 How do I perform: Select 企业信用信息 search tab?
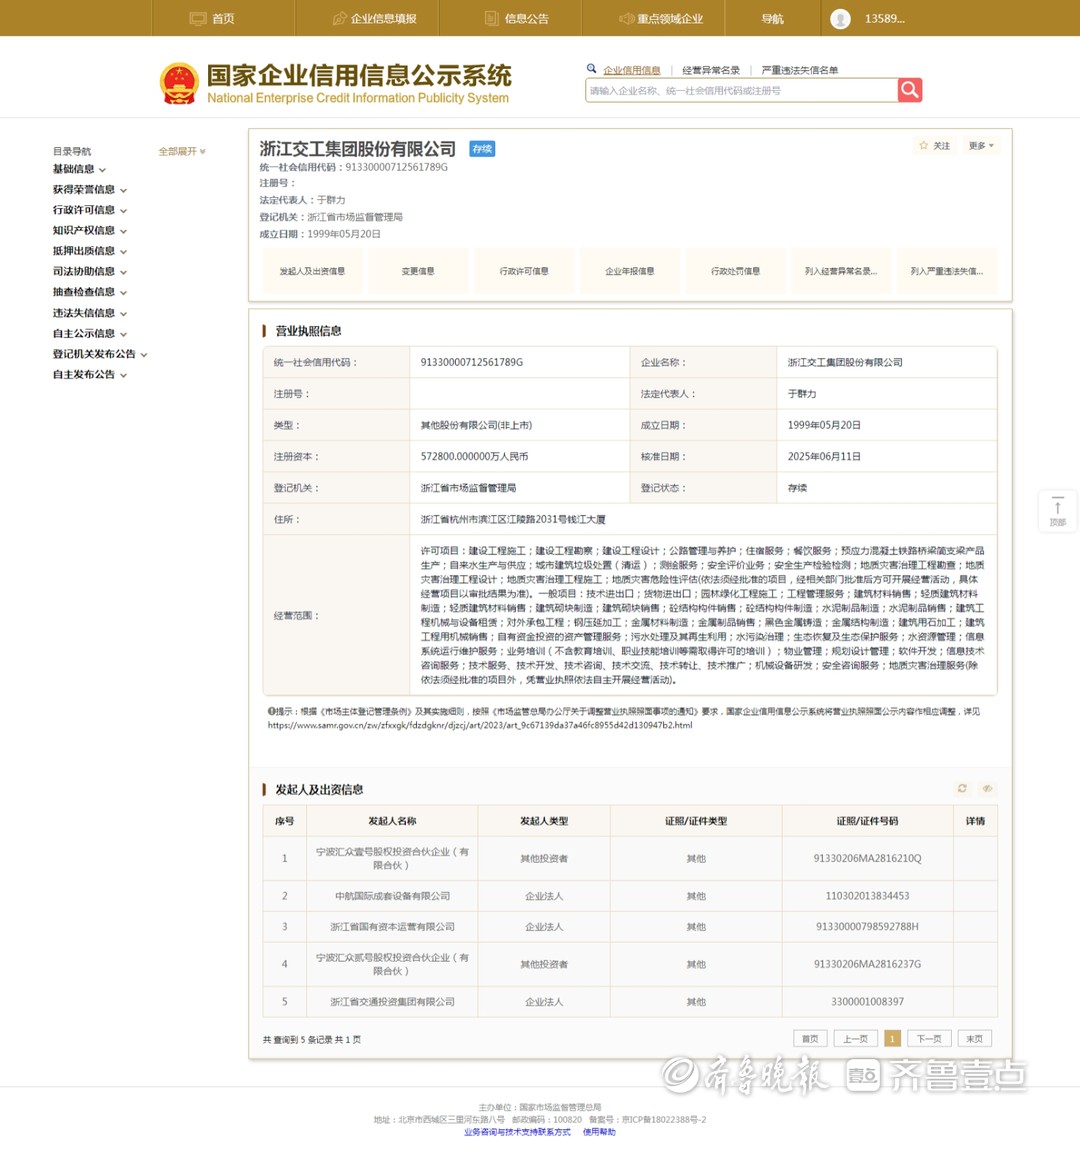click(x=631, y=70)
